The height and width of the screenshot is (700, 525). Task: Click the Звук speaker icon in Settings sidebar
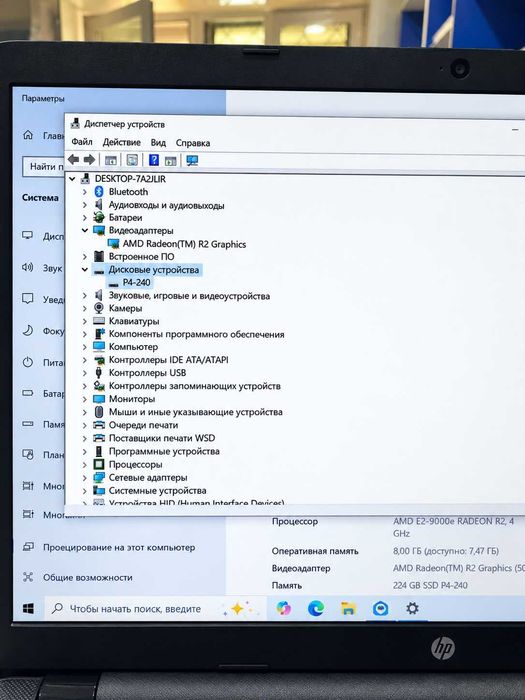[x=28, y=268]
